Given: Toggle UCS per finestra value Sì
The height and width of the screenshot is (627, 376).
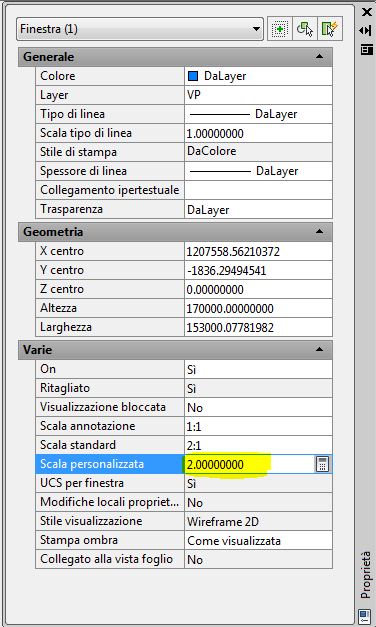Looking at the screenshot, I should coord(258,483).
